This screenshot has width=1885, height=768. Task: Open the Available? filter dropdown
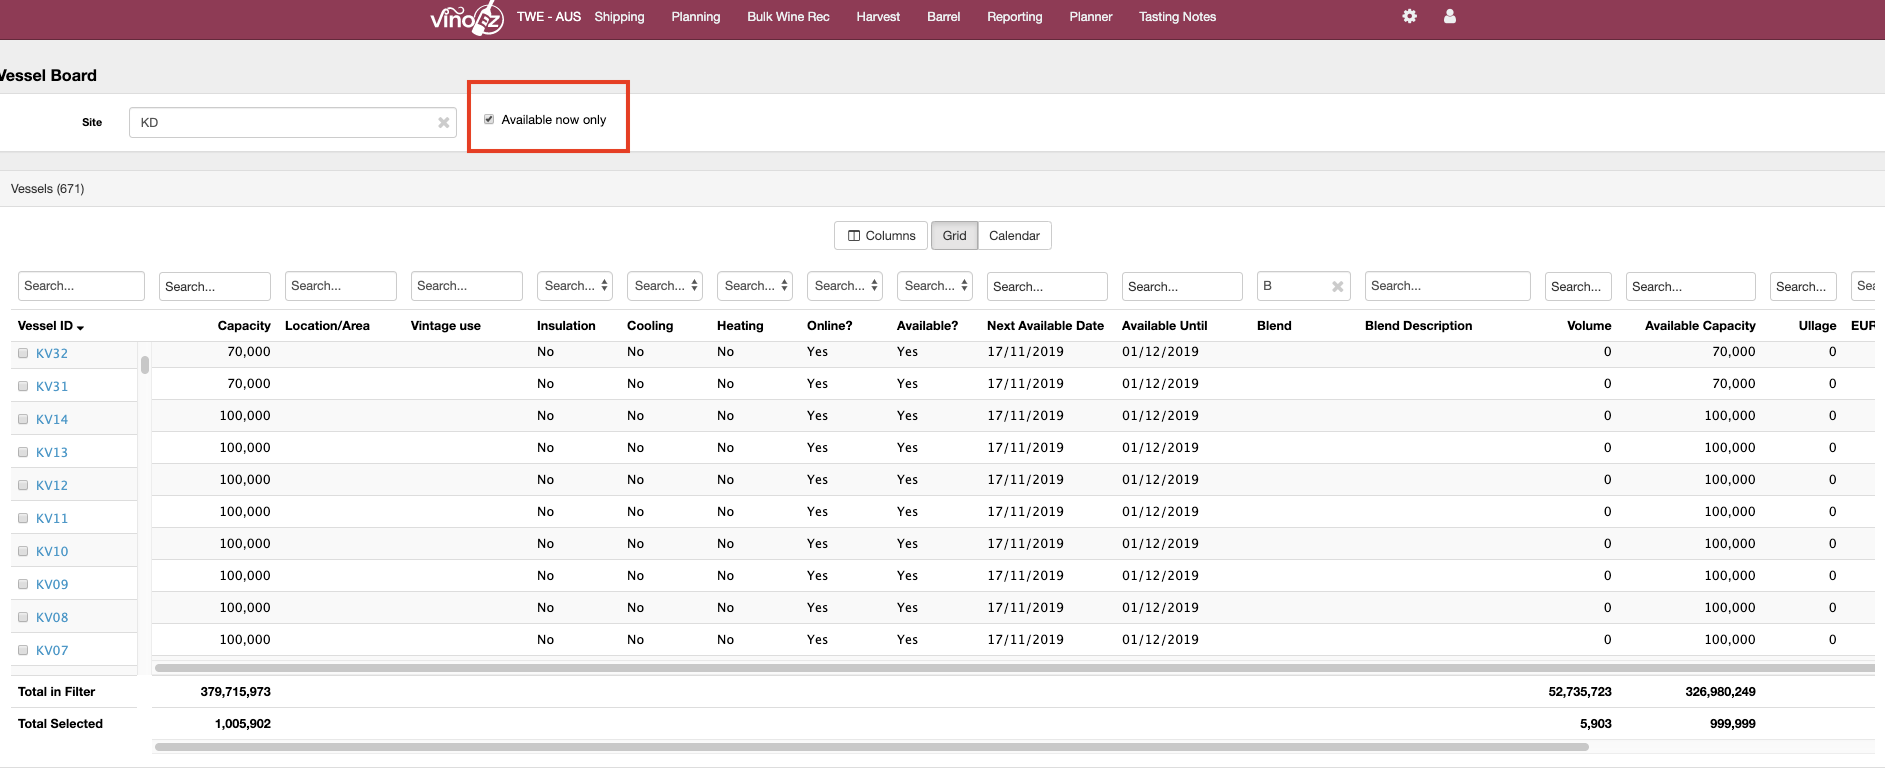pos(935,286)
